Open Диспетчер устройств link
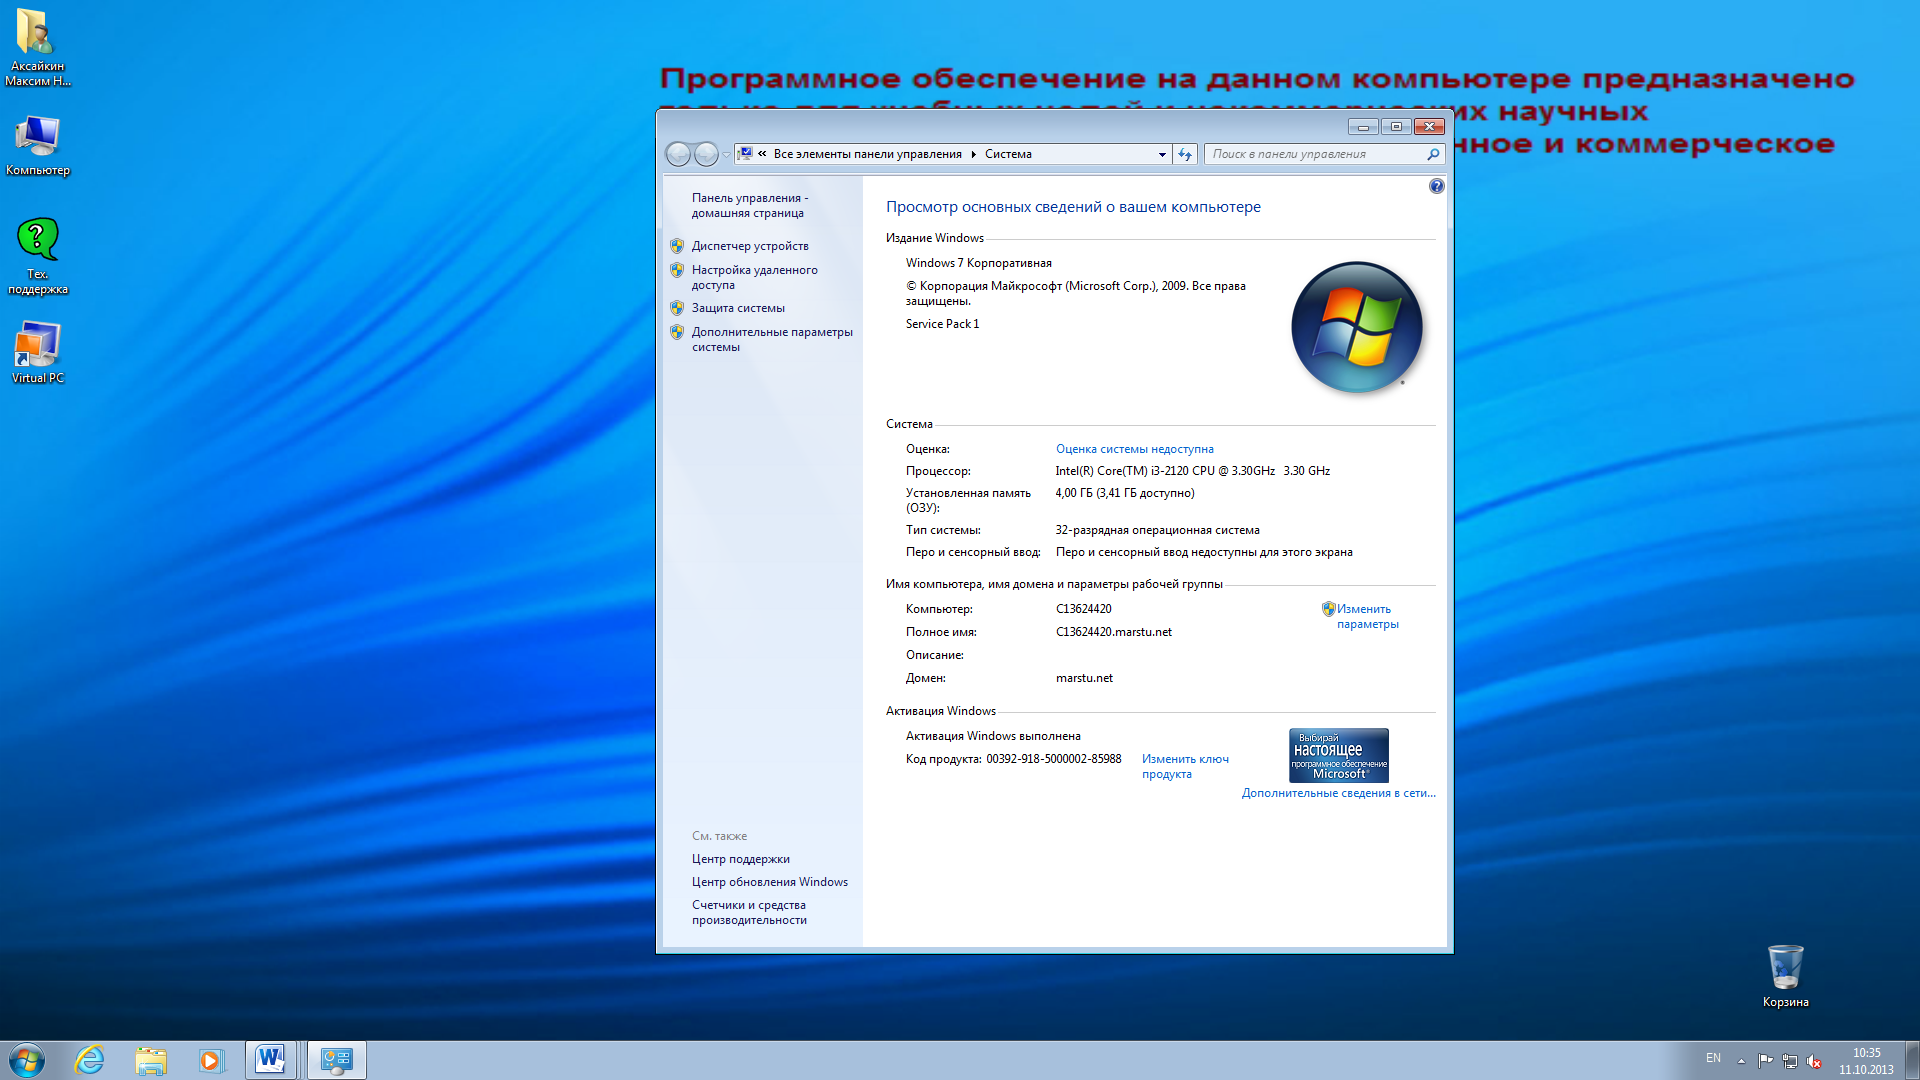Image resolution: width=1920 pixels, height=1080 pixels. coord(750,246)
